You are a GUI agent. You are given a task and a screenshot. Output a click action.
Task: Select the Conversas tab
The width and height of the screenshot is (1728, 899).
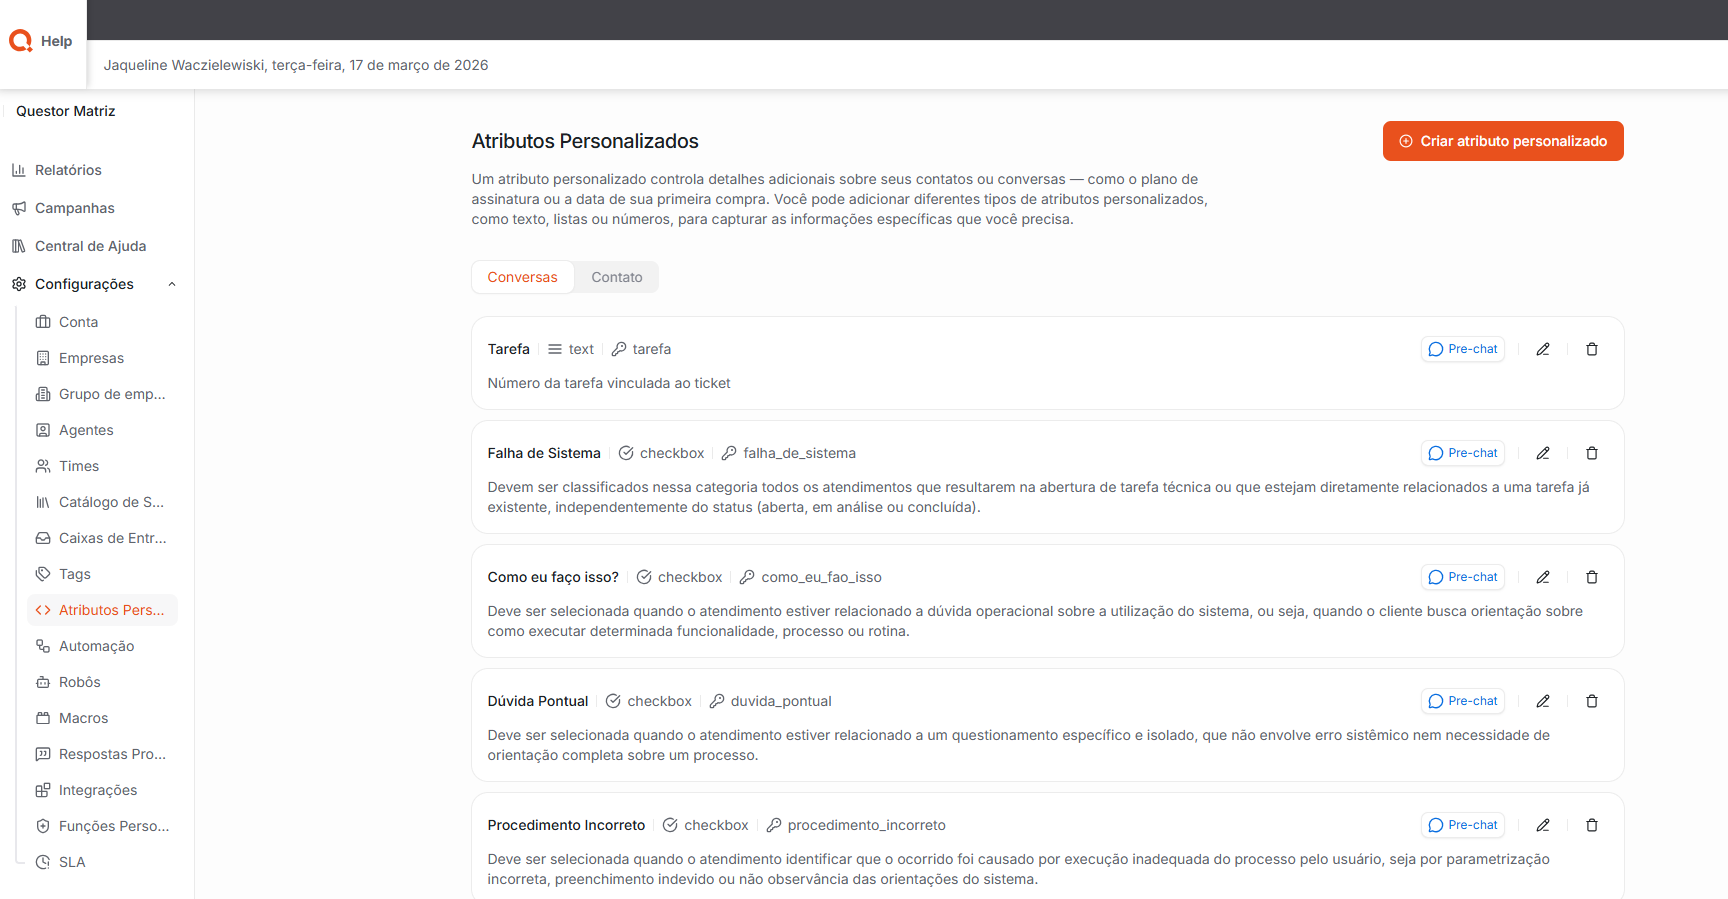point(522,277)
